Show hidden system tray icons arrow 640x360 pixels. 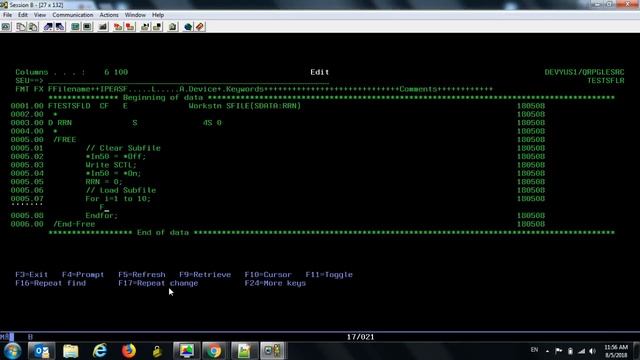tap(547, 351)
